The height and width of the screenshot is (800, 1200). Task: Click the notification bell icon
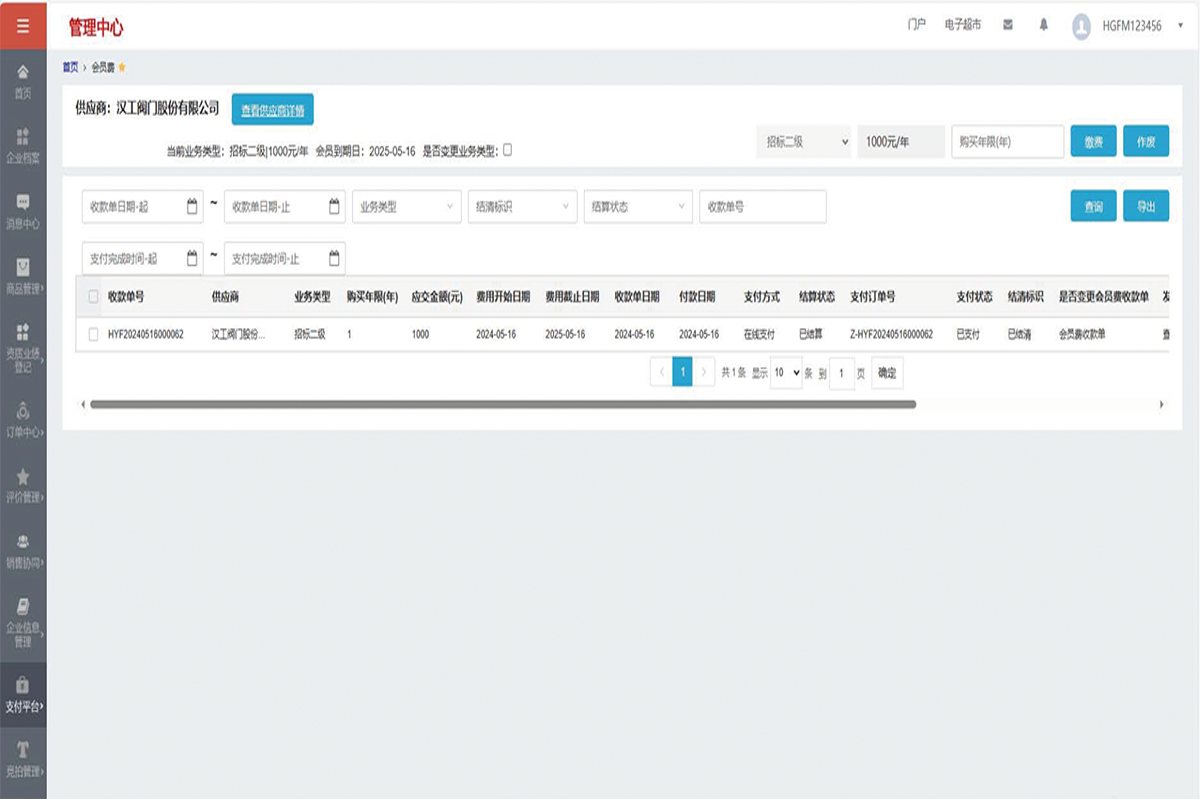[x=1043, y=25]
